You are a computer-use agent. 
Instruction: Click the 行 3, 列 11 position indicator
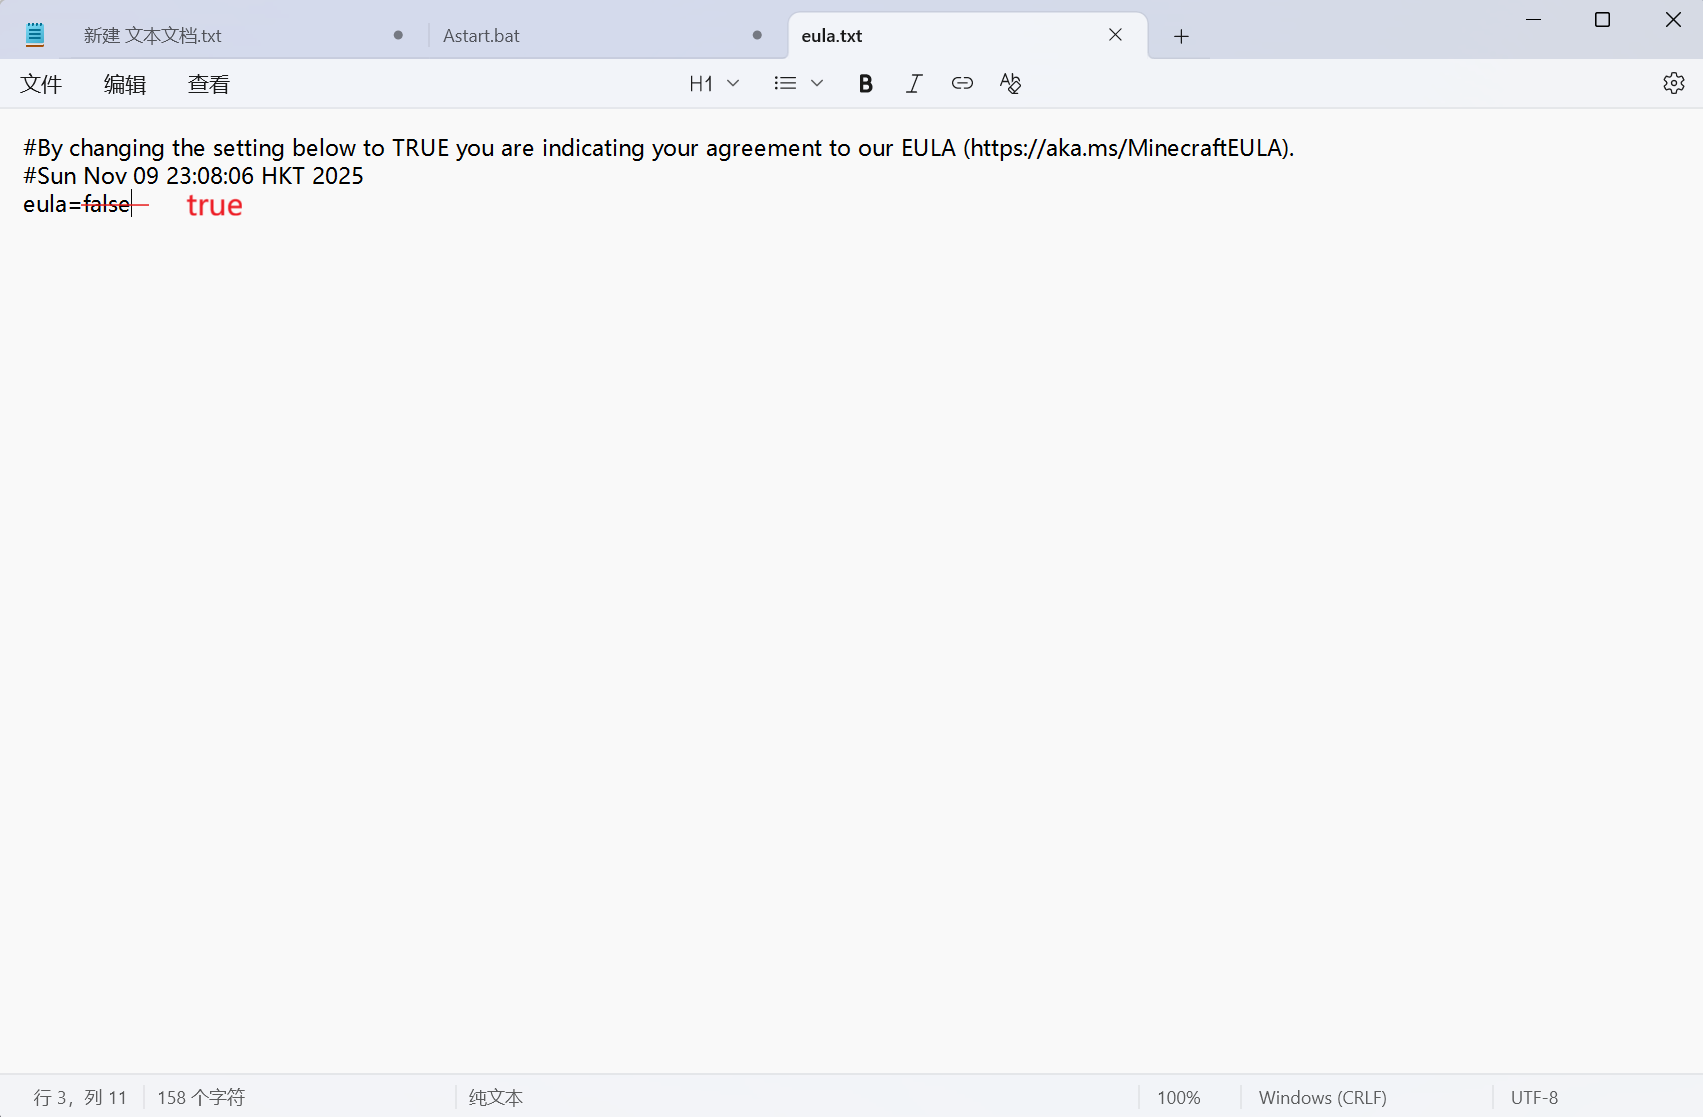coord(80,1097)
